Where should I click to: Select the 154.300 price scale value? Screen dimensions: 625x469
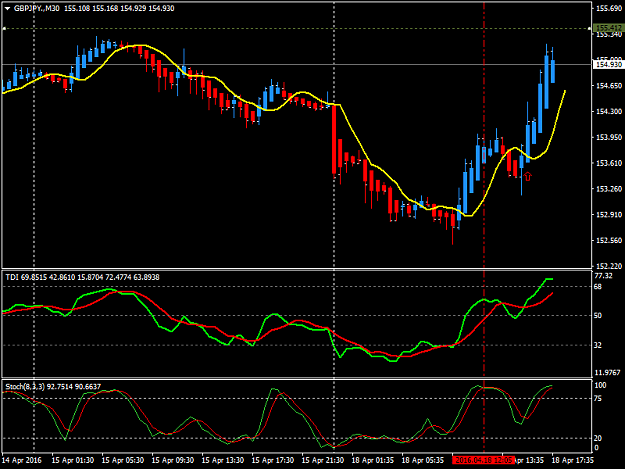[609, 112]
